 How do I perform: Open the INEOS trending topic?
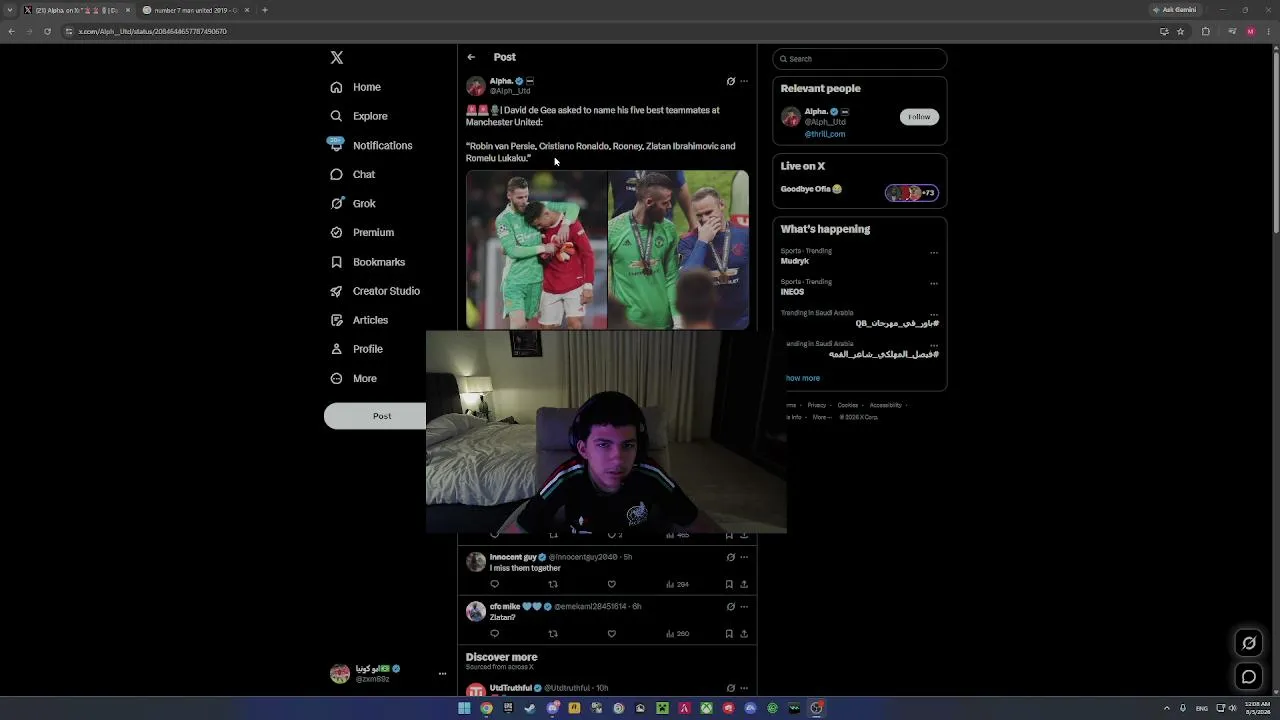(x=792, y=292)
